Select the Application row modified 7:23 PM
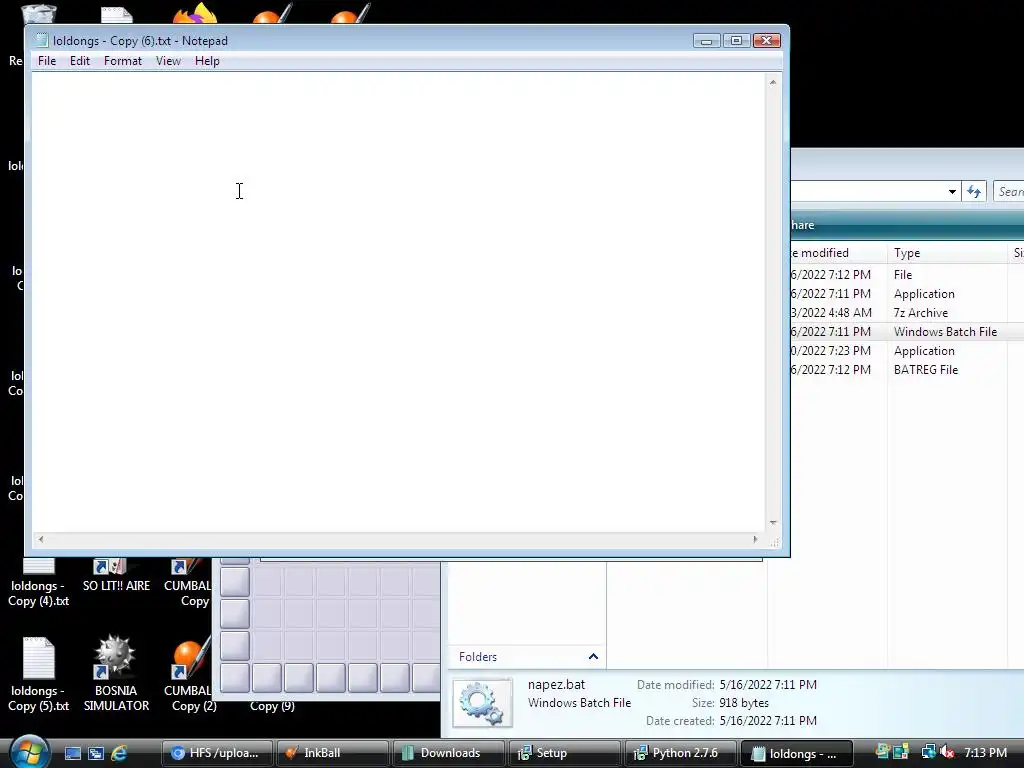 (907, 351)
